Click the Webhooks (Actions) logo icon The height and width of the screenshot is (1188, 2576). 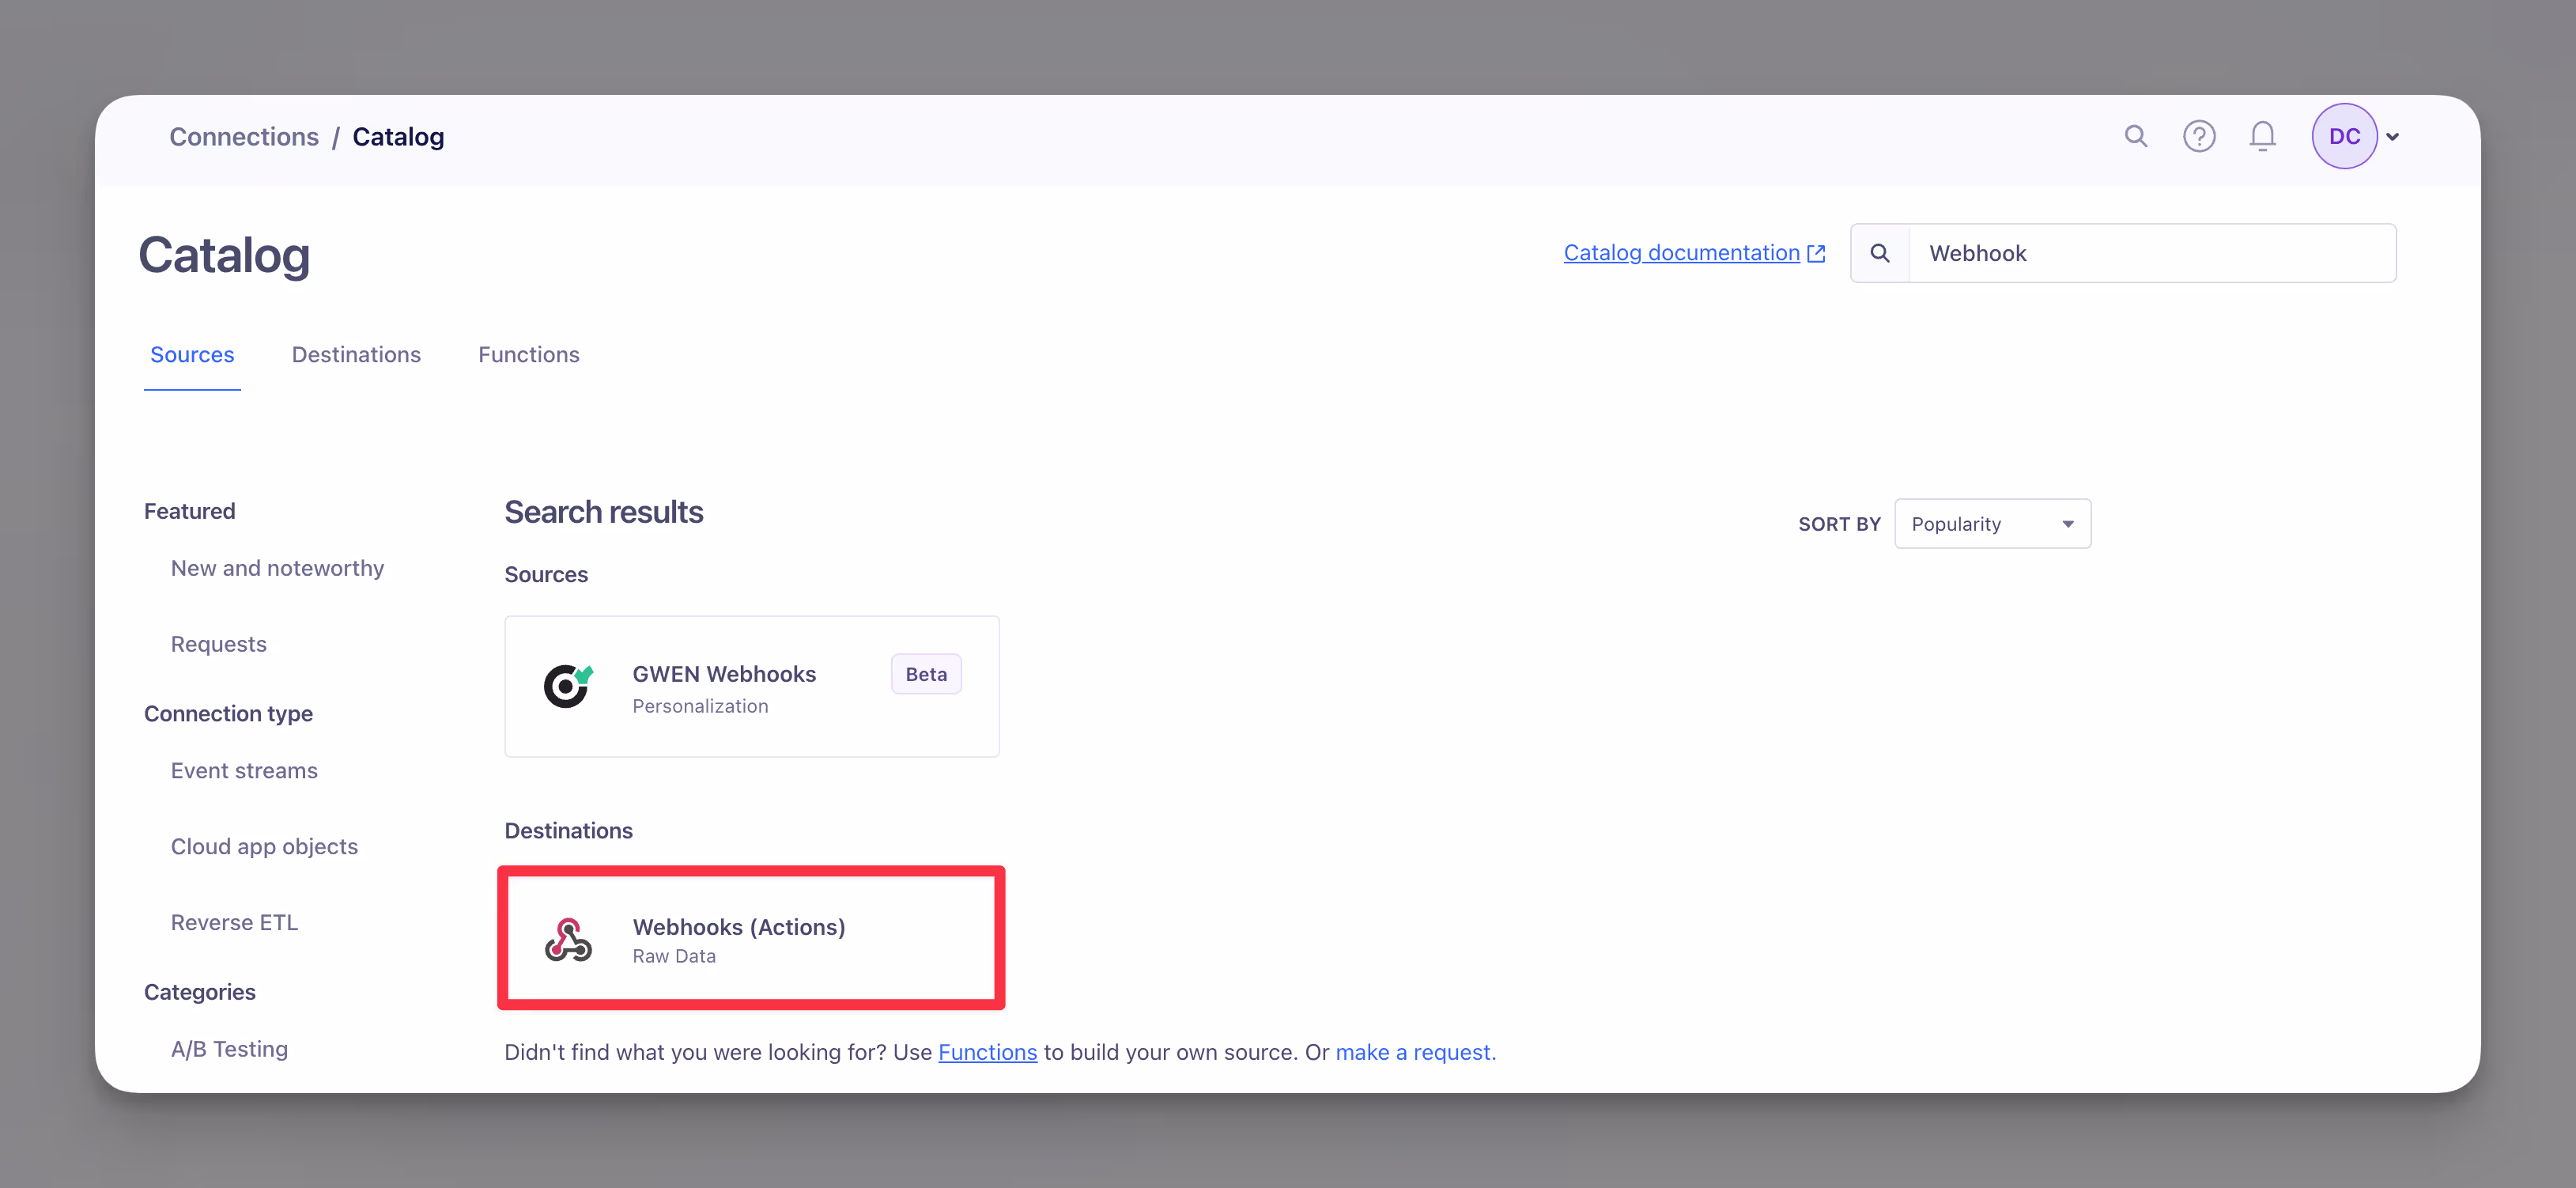(568, 939)
